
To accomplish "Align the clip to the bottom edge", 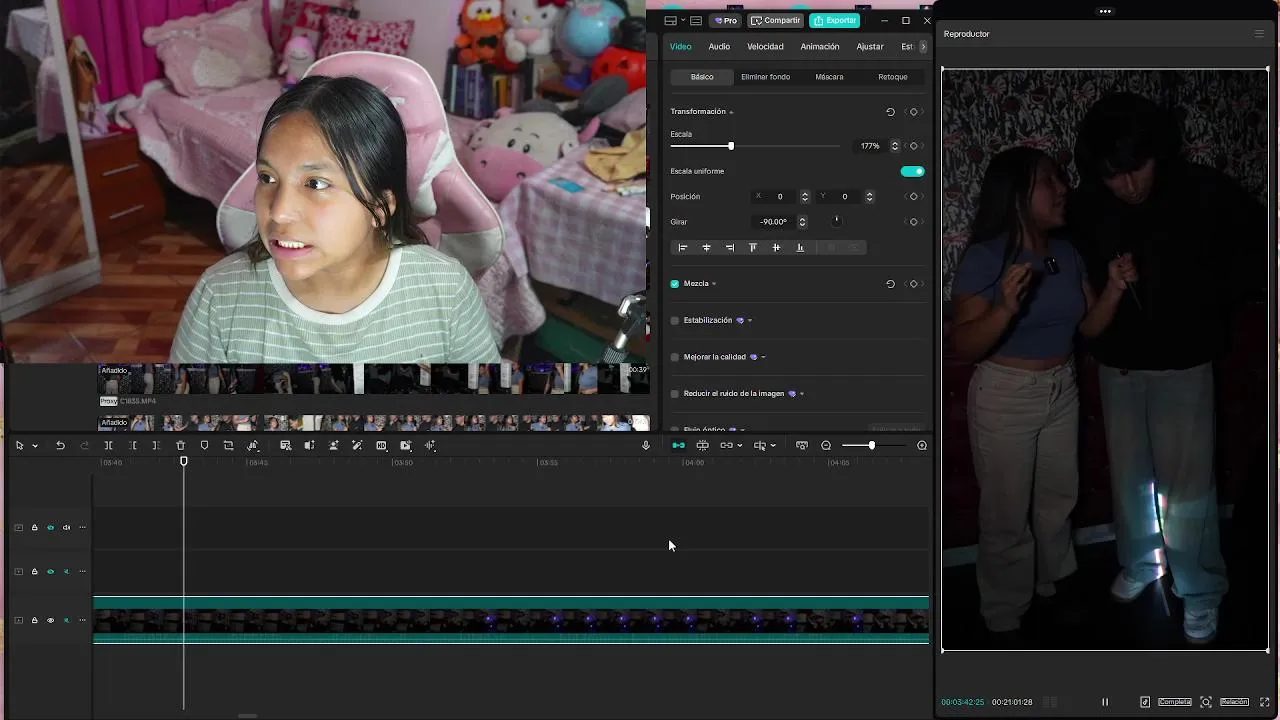I will (800, 247).
